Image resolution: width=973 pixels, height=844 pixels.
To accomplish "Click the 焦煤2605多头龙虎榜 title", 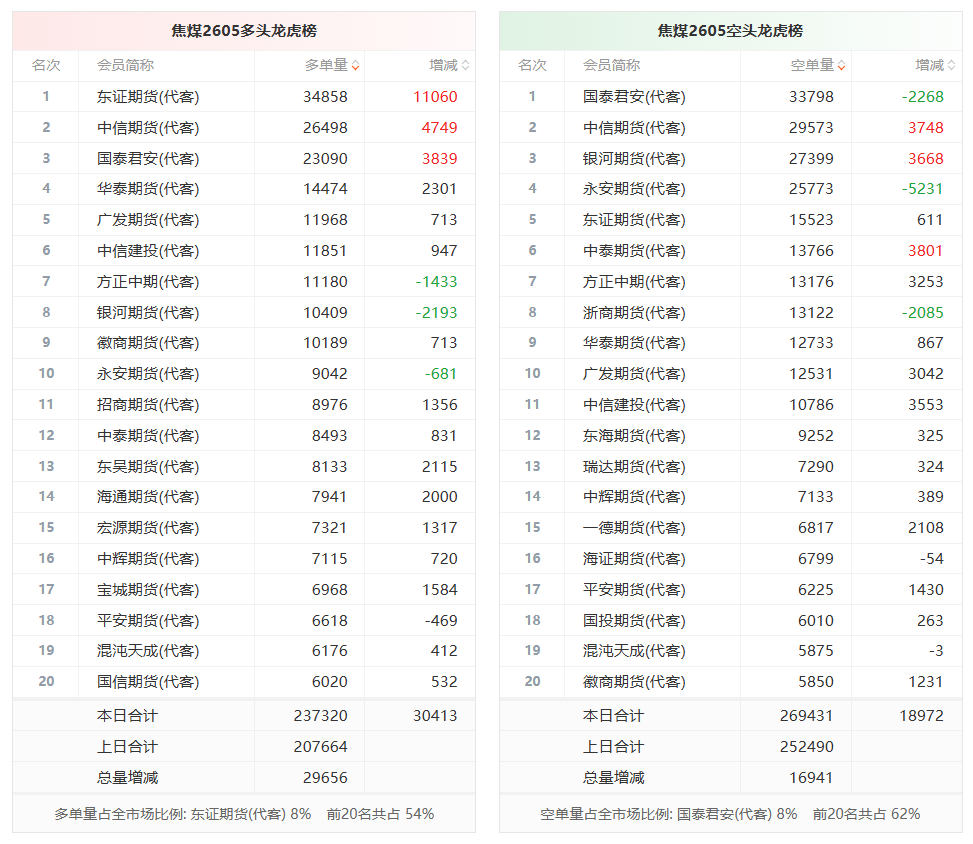I will pyautogui.click(x=244, y=31).
